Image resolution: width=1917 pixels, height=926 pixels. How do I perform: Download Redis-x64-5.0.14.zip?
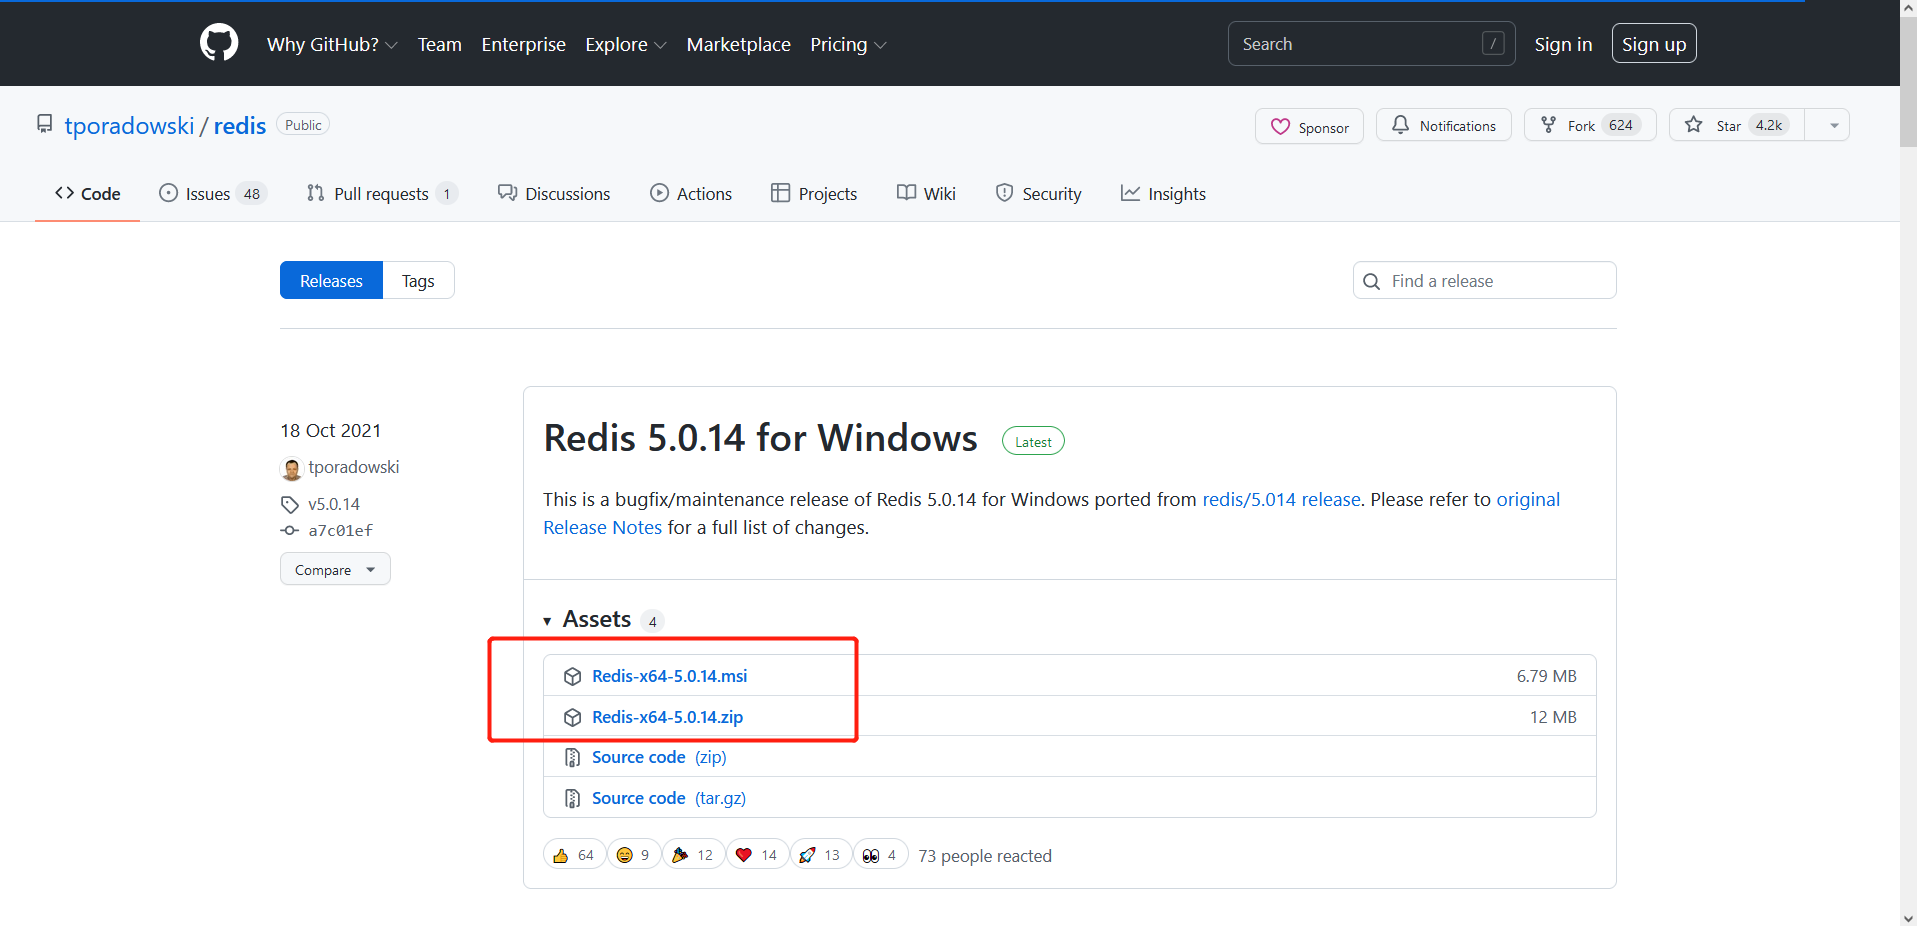pos(667,717)
